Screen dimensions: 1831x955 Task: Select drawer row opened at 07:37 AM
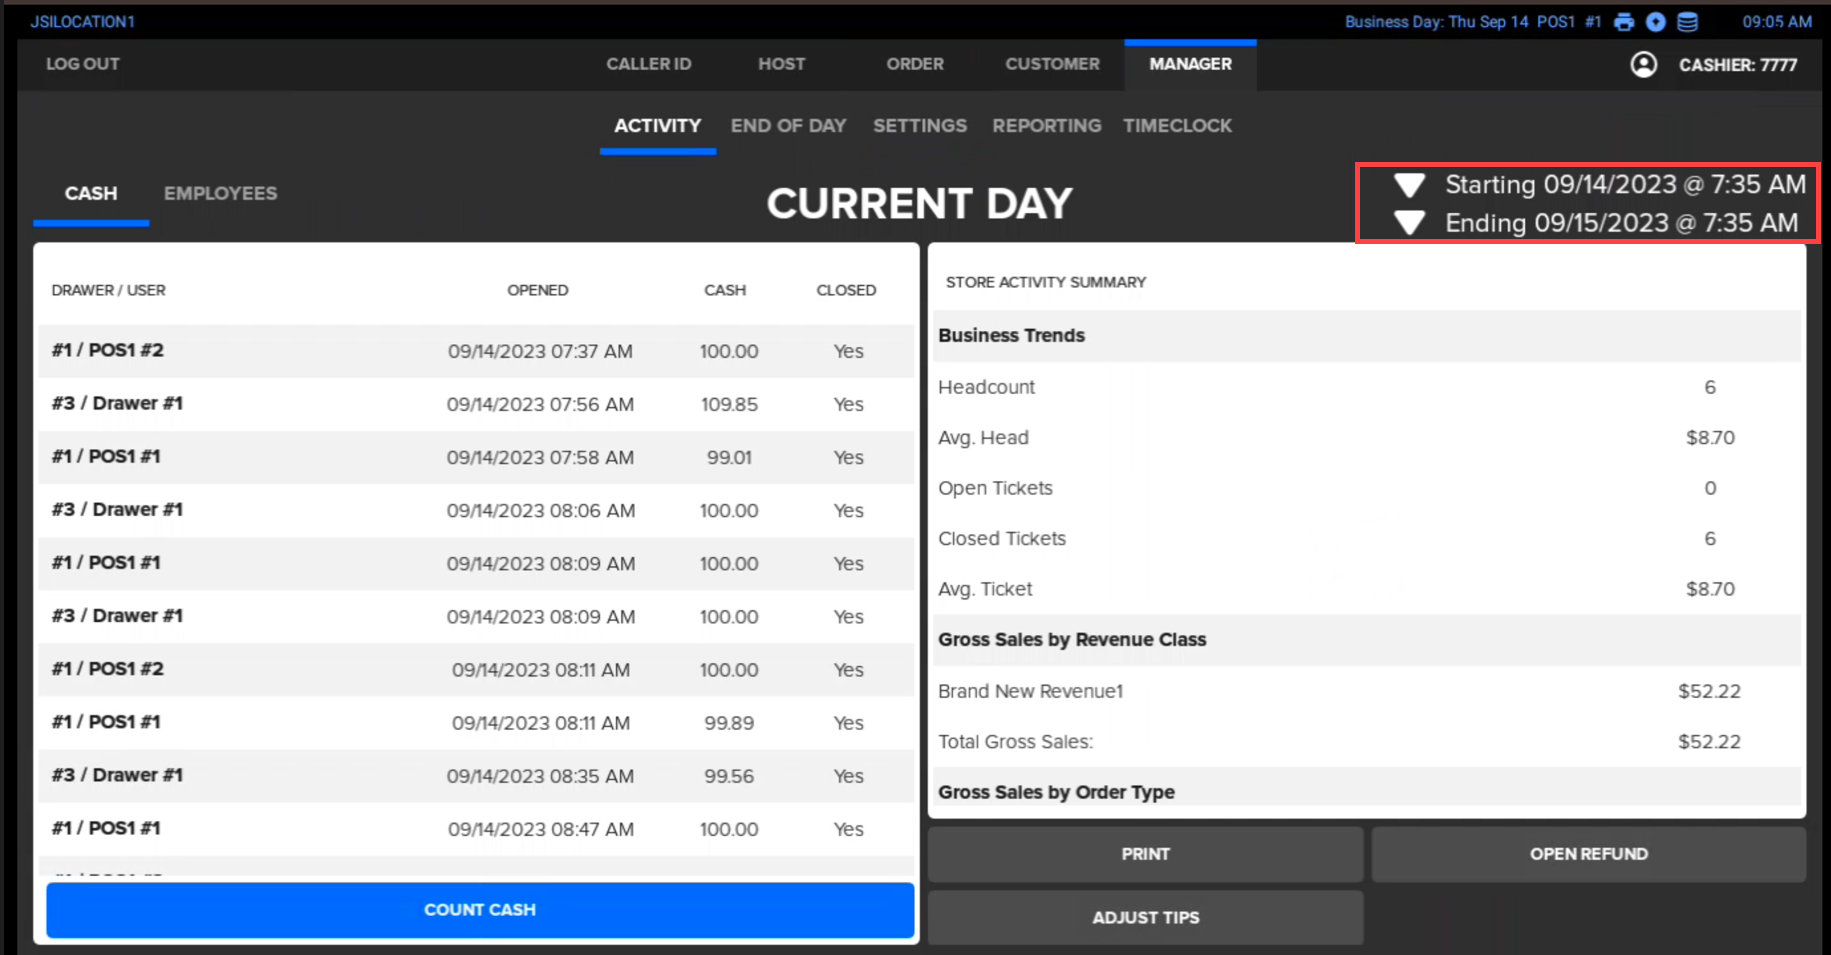click(476, 351)
